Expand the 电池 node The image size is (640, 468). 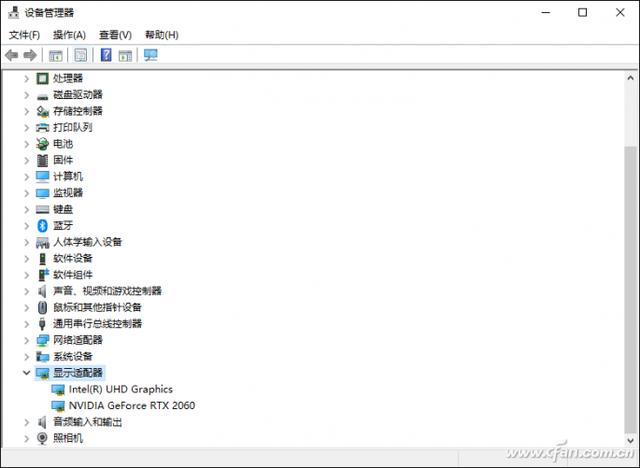point(27,144)
